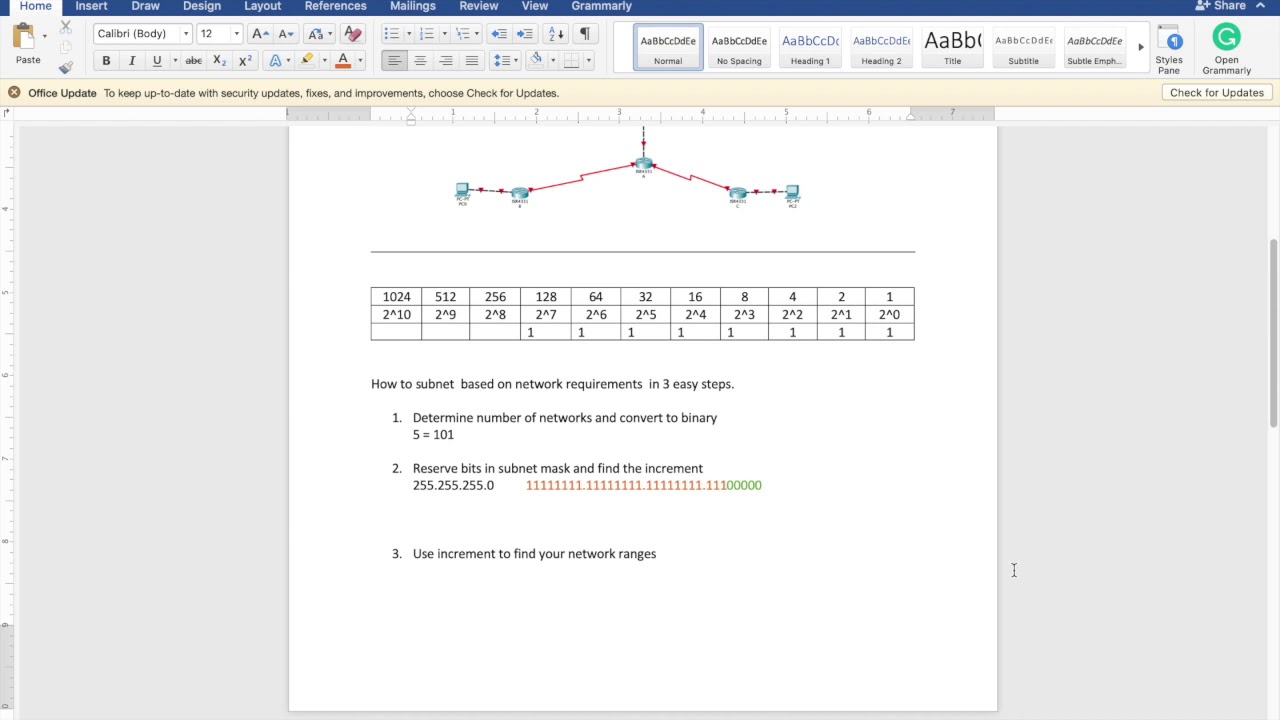
Task: Open the Styles Pane
Action: [x=1169, y=49]
